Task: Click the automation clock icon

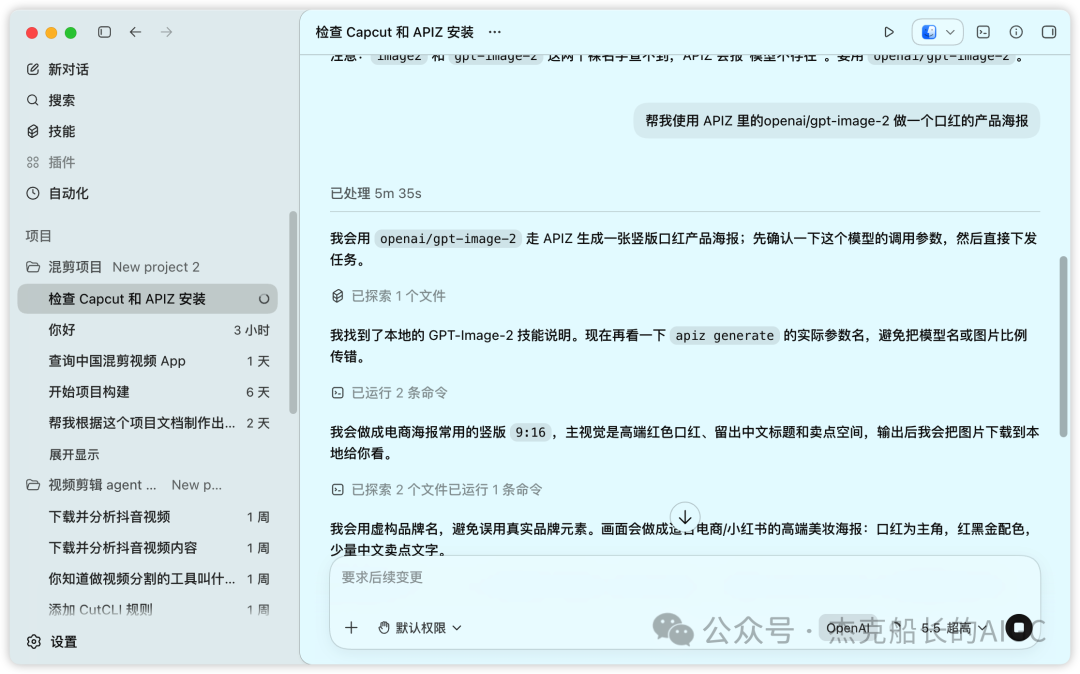Action: pyautogui.click(x=32, y=193)
